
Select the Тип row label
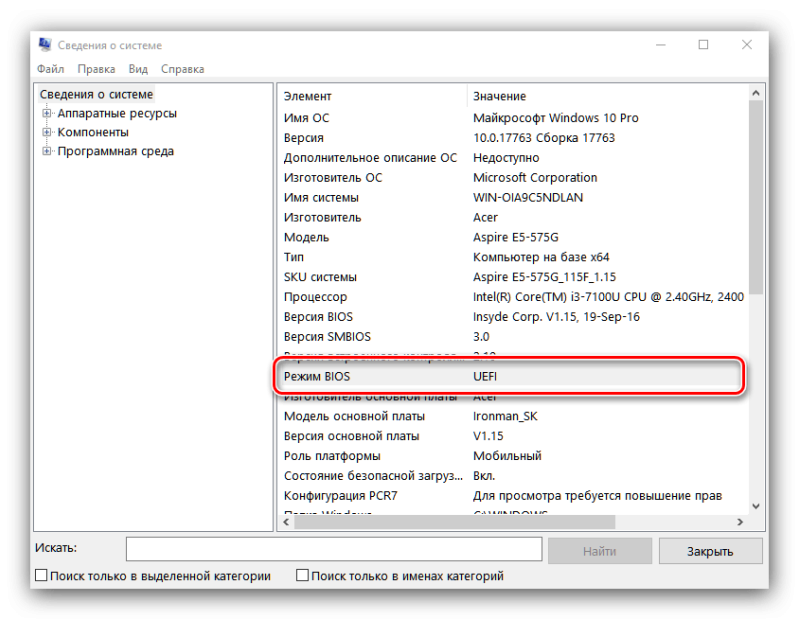pos(294,257)
